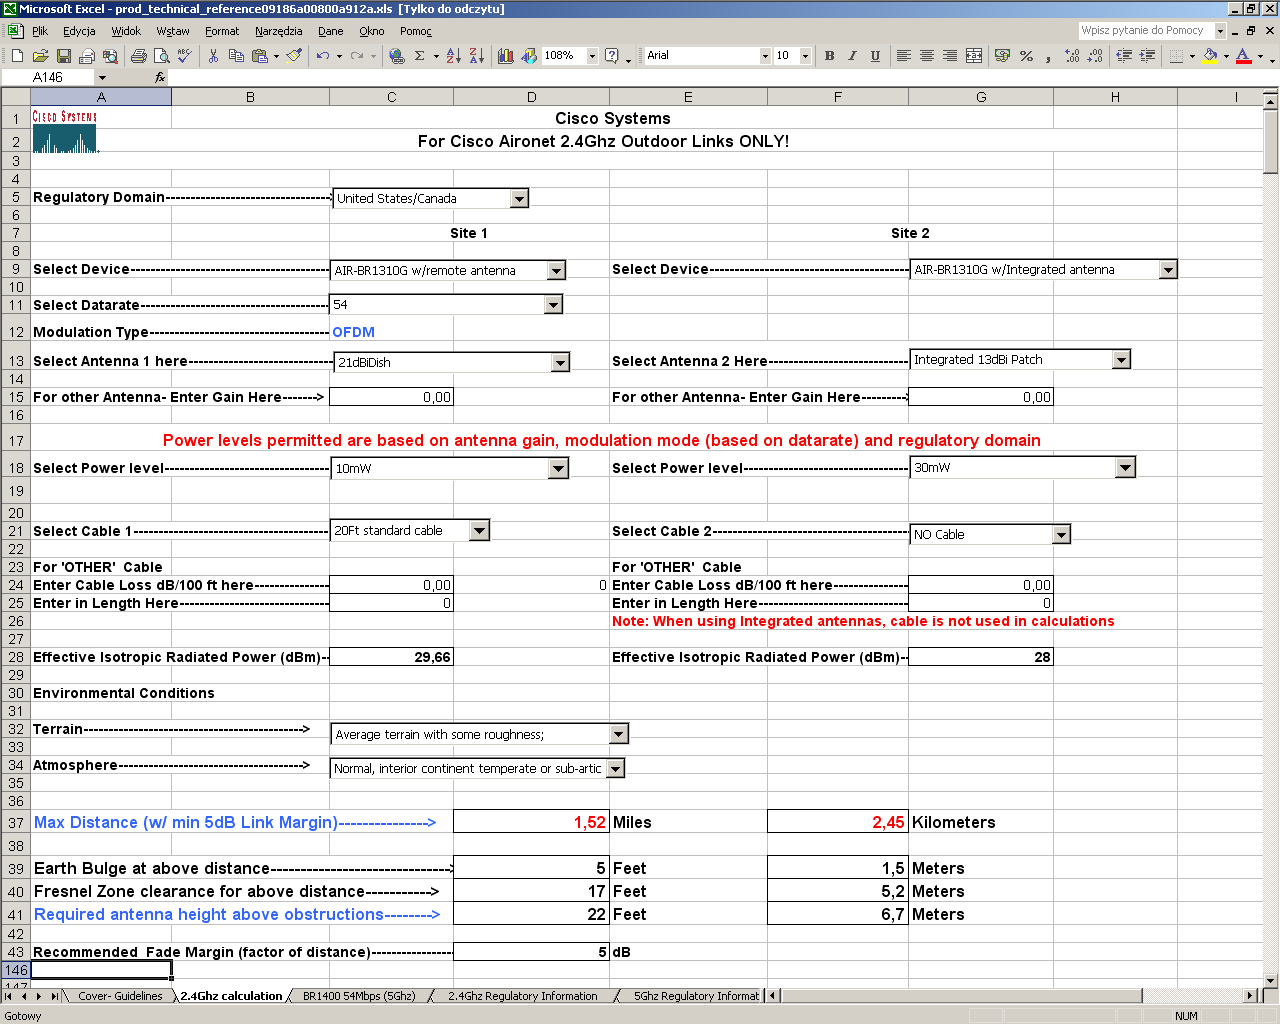Apply underline formatting
This screenshot has width=1280, height=1024.
875,56
